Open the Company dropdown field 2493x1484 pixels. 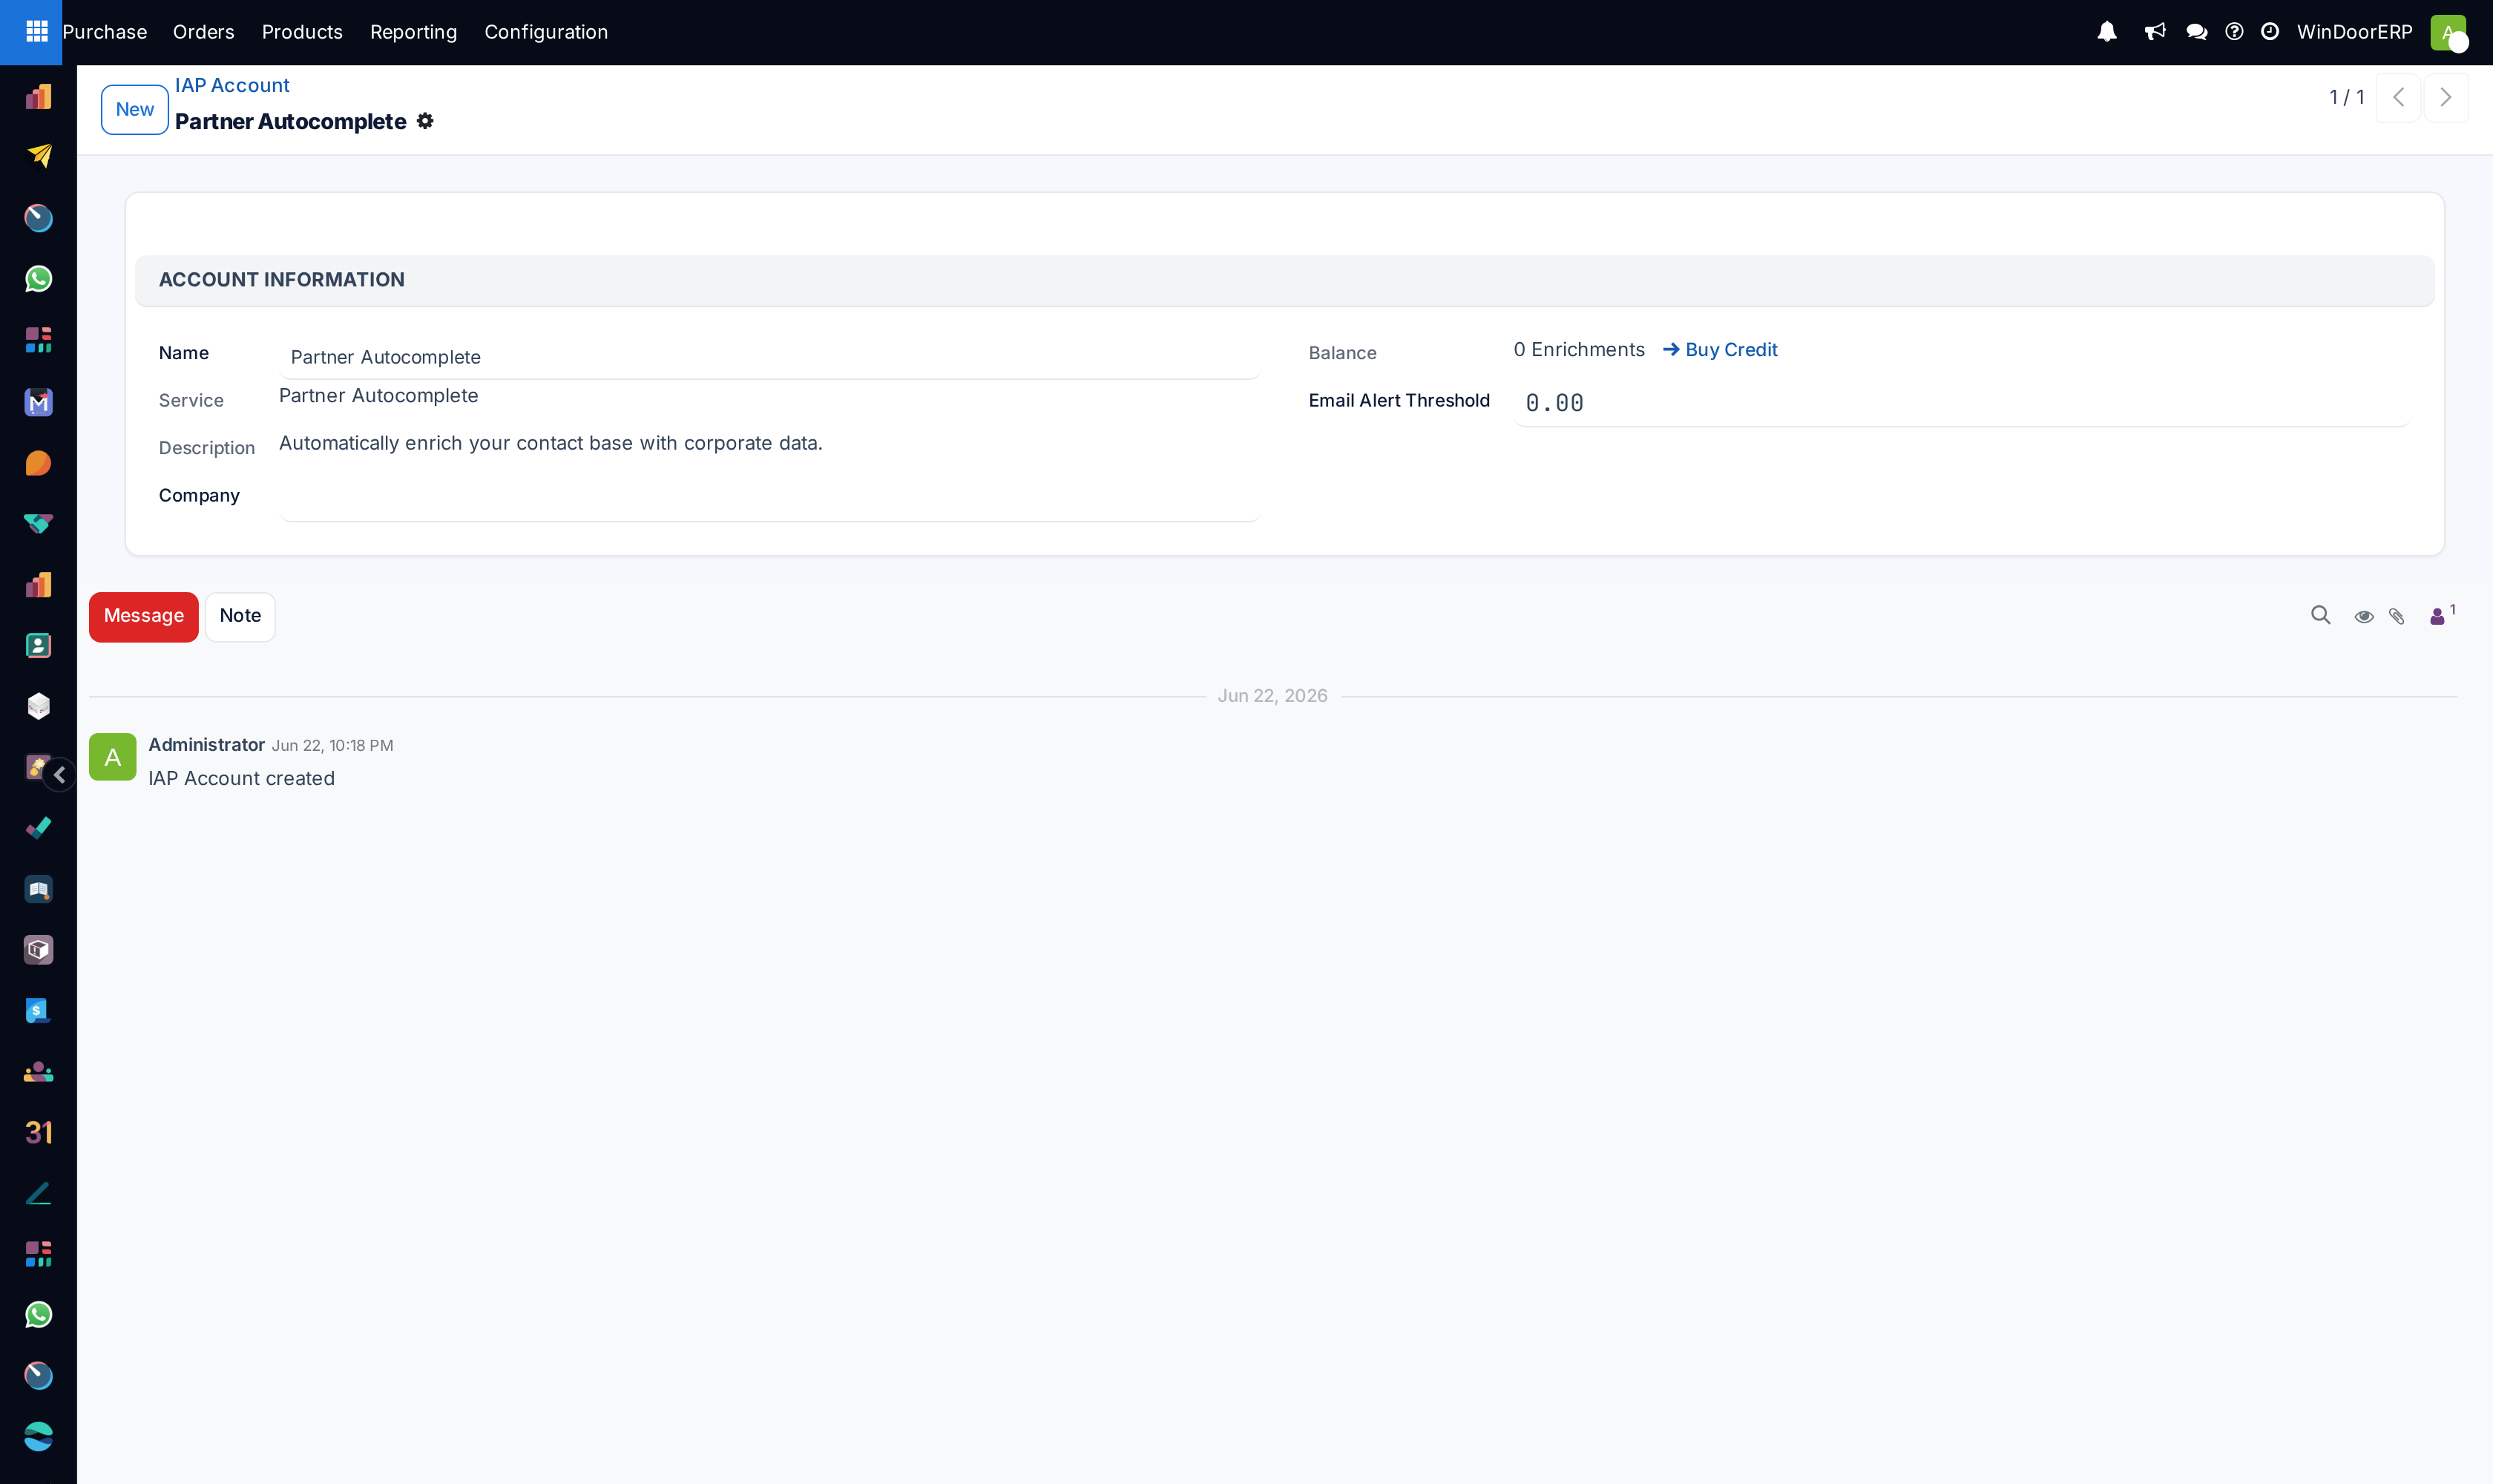click(x=769, y=500)
